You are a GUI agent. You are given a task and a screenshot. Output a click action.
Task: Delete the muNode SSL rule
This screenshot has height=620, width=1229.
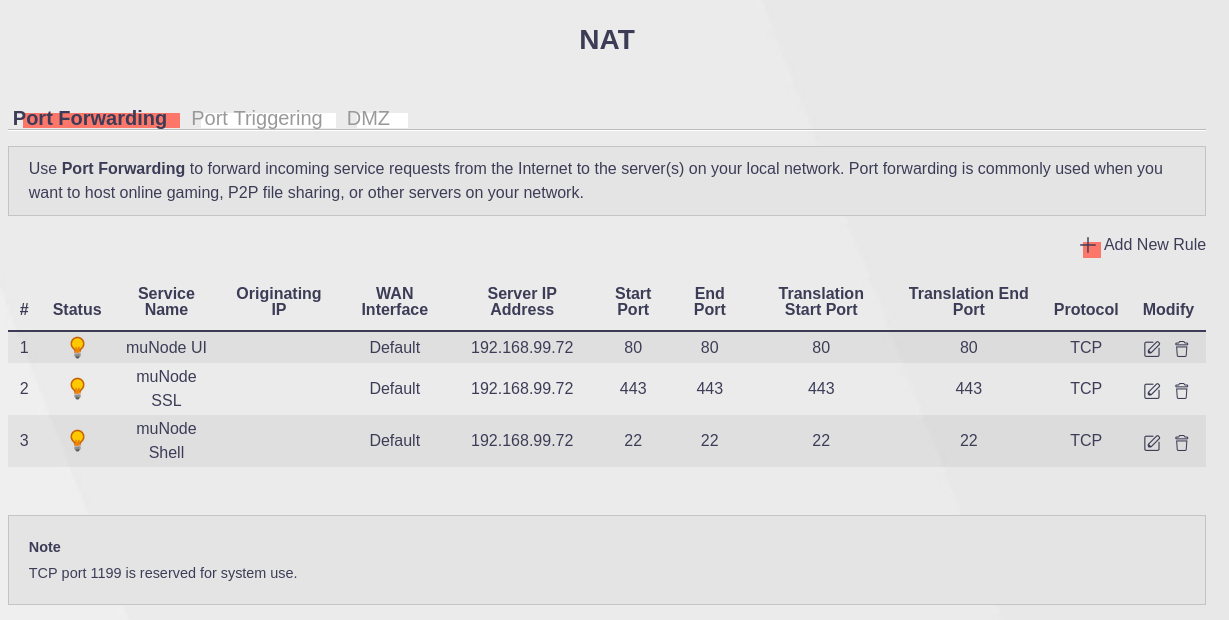pyautogui.click(x=1181, y=391)
